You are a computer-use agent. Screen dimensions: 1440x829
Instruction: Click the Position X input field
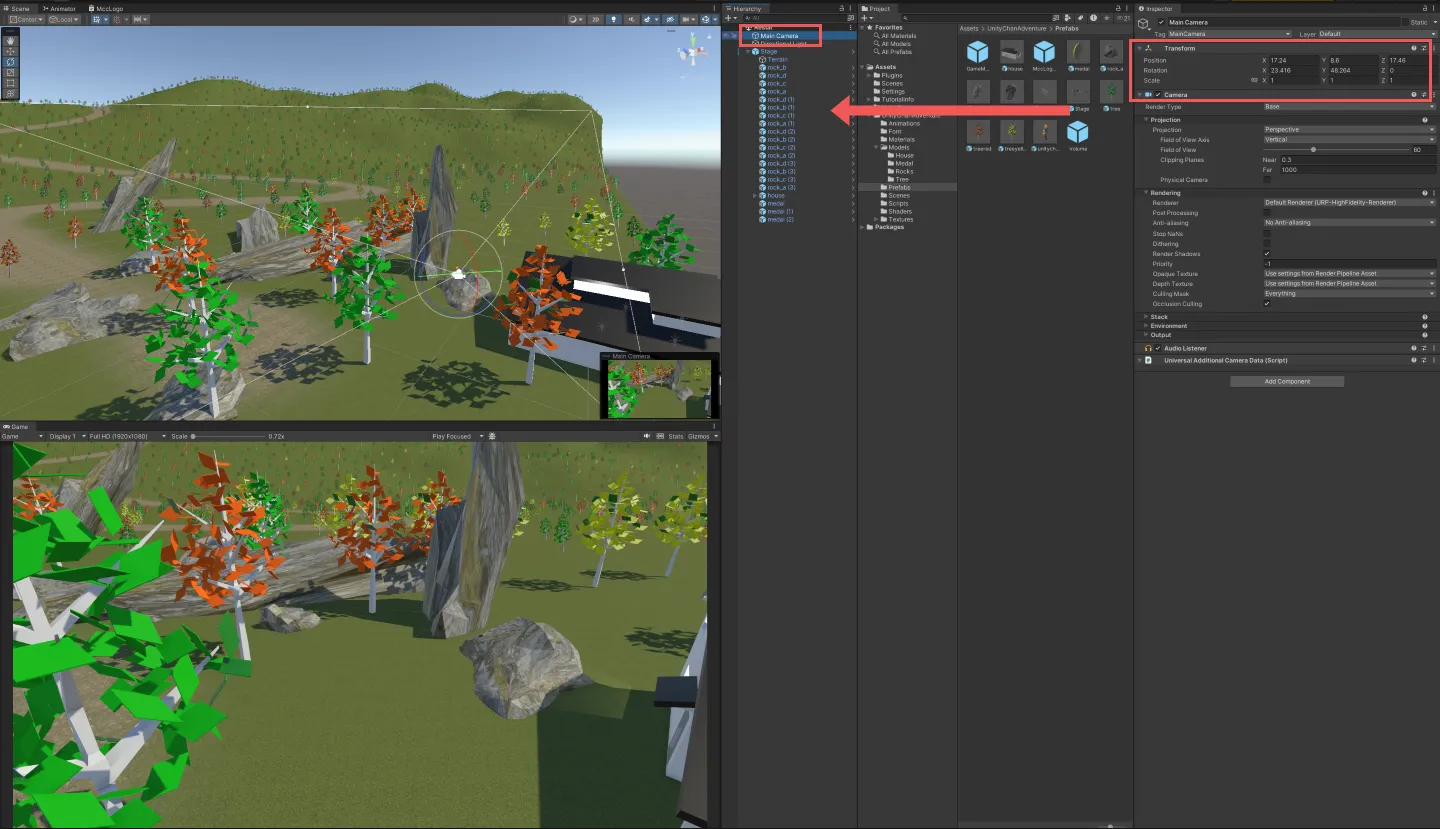coord(1292,61)
